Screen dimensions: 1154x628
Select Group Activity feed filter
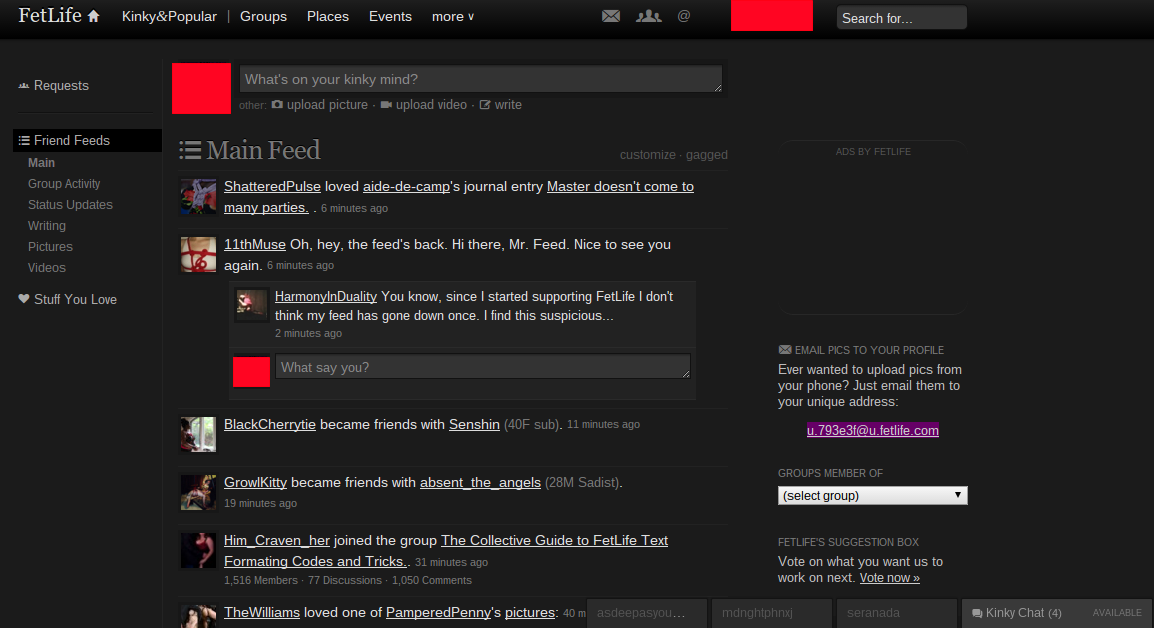click(x=64, y=183)
